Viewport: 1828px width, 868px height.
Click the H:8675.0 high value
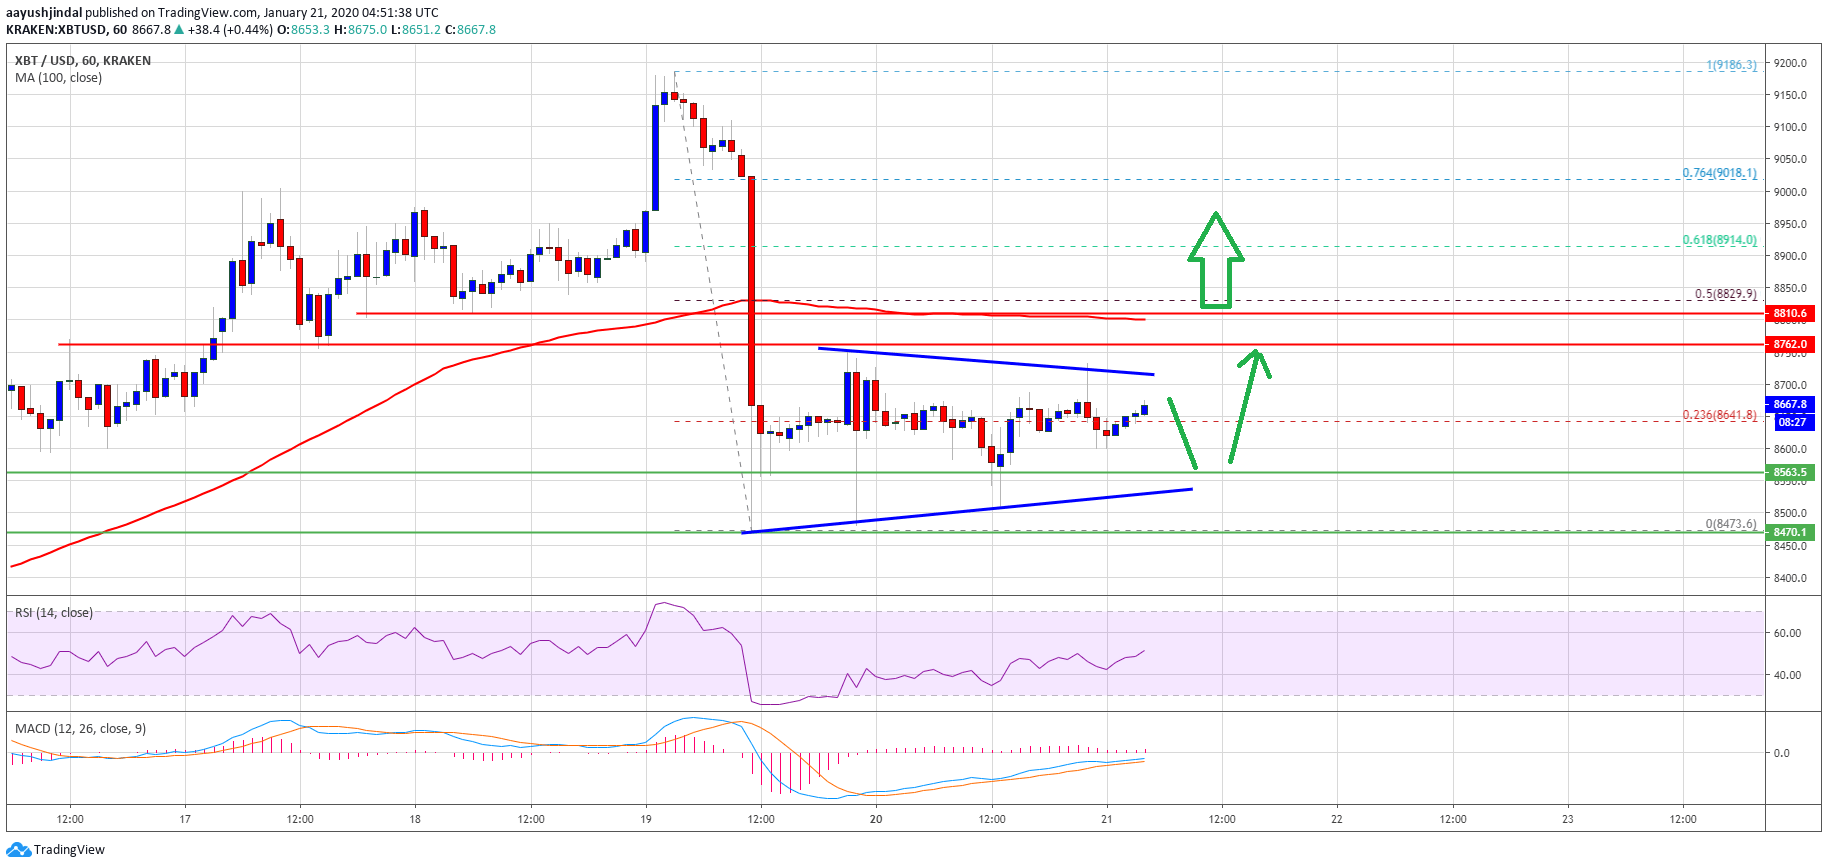click(360, 30)
